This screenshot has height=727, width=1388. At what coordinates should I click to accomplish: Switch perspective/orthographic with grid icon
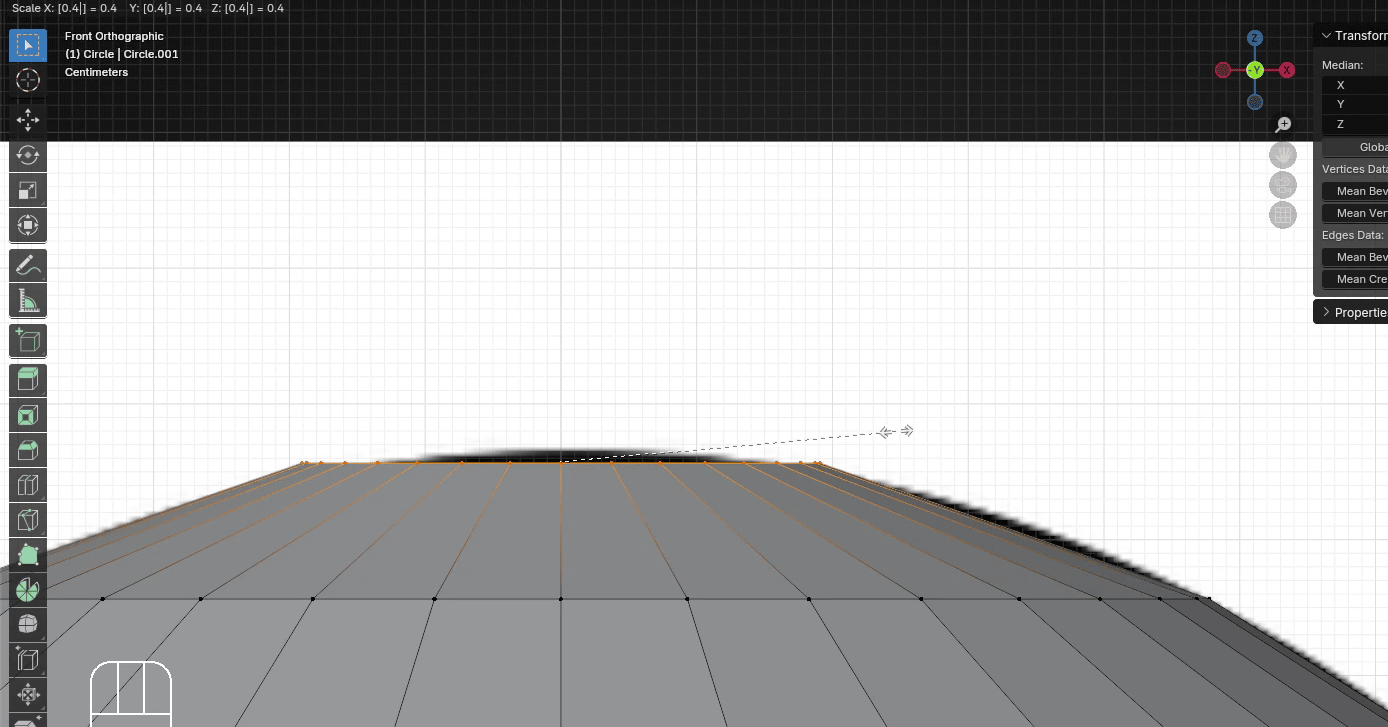[1282, 215]
